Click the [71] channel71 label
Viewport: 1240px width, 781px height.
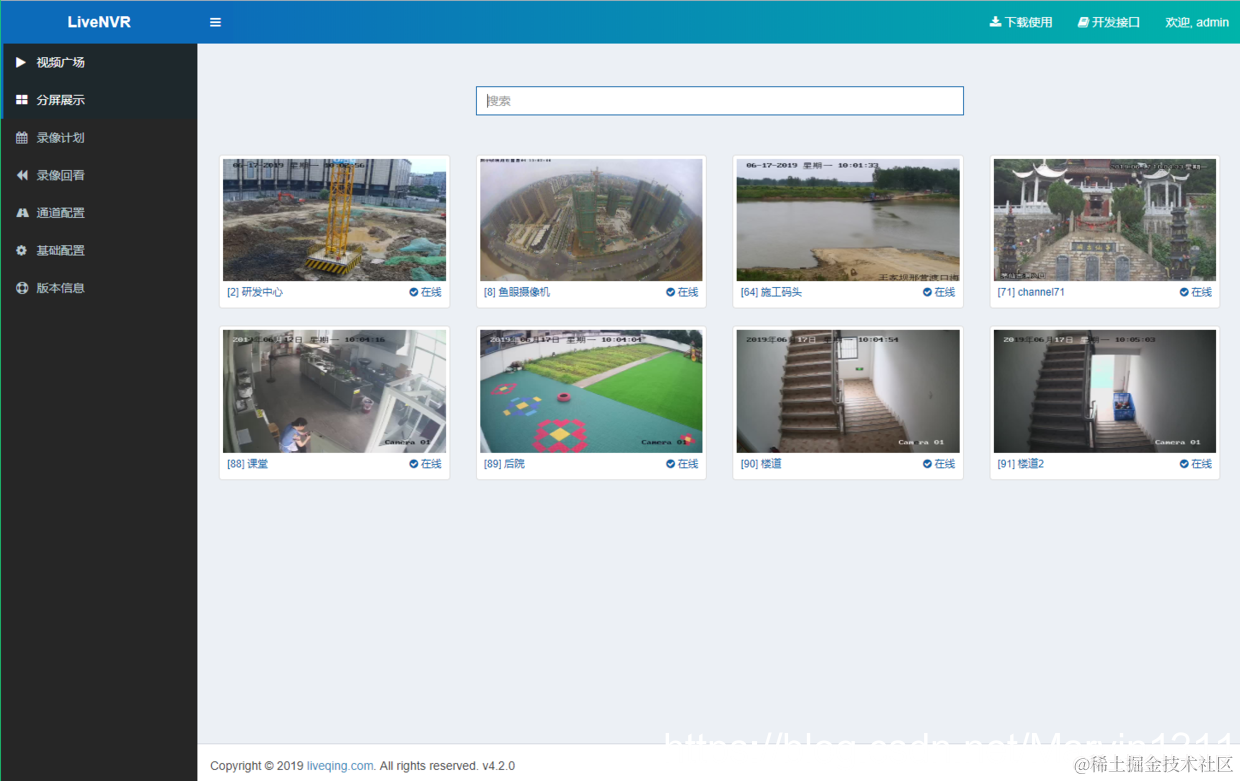pos(1031,292)
